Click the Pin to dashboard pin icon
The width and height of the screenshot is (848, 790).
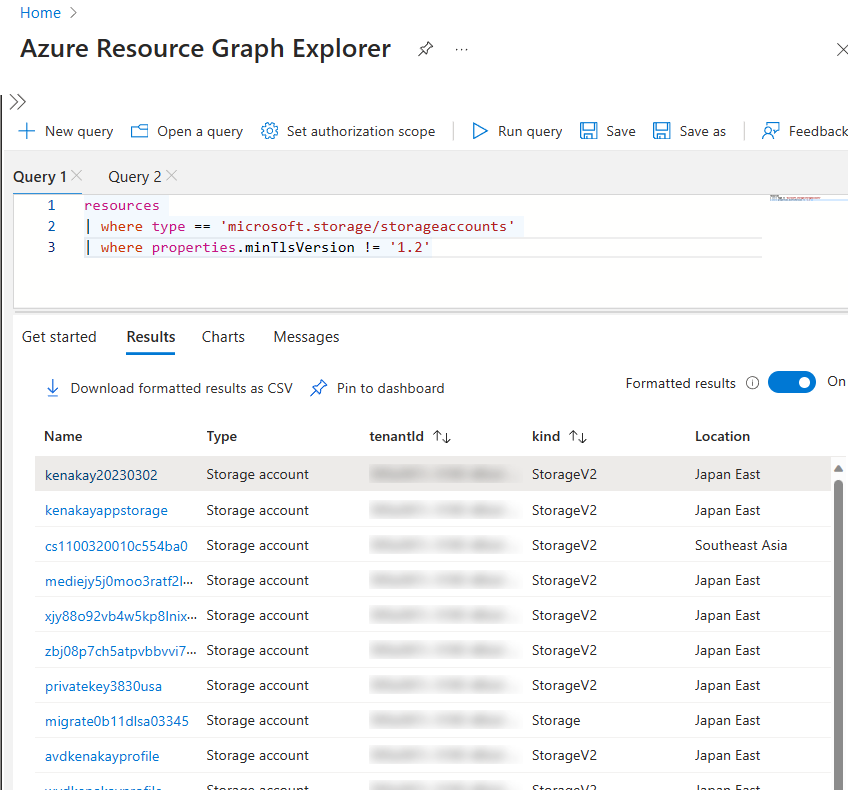[x=319, y=388]
